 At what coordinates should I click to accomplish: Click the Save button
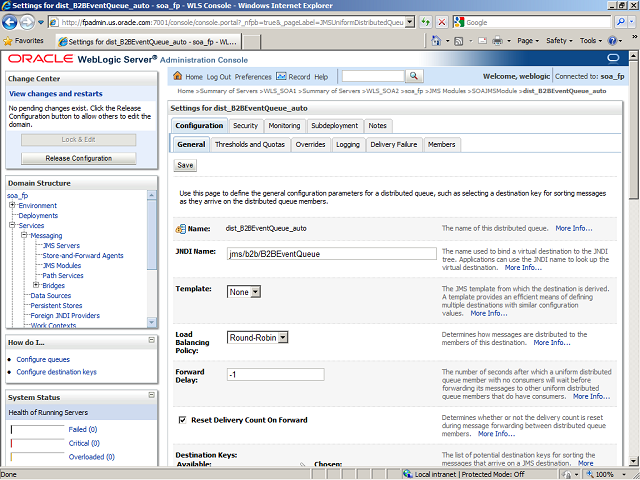(186, 165)
